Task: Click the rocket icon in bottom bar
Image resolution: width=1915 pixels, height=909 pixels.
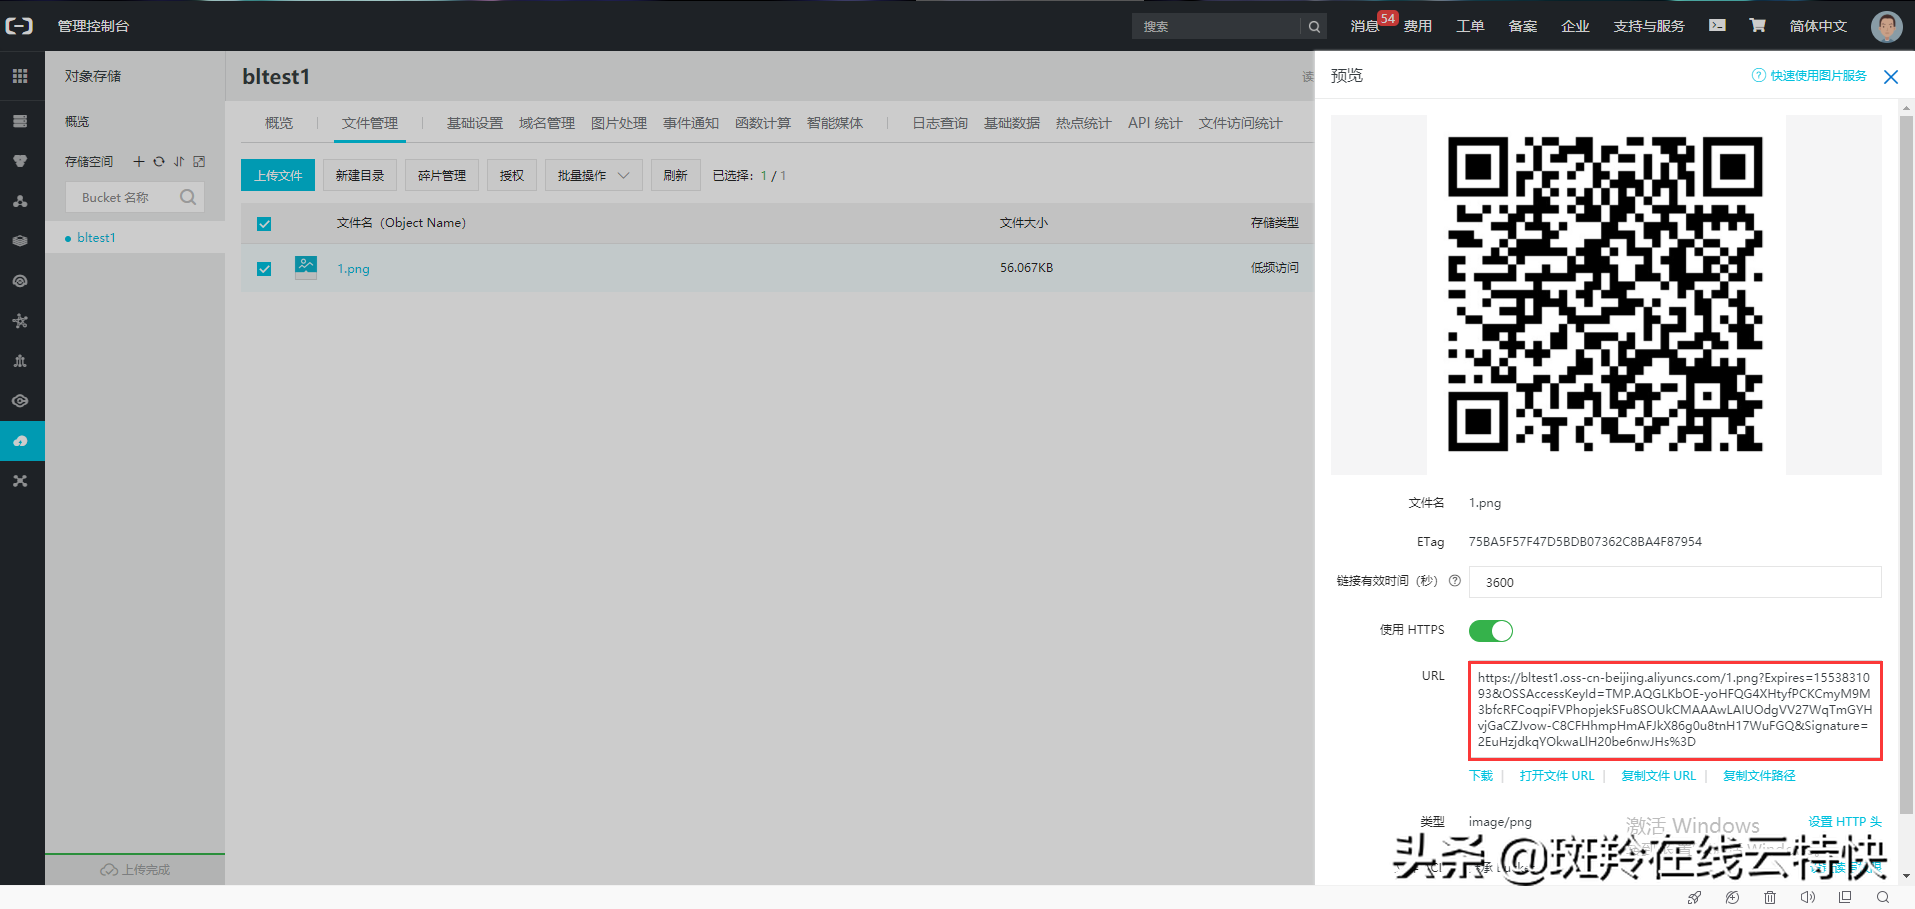Action: click(1694, 897)
